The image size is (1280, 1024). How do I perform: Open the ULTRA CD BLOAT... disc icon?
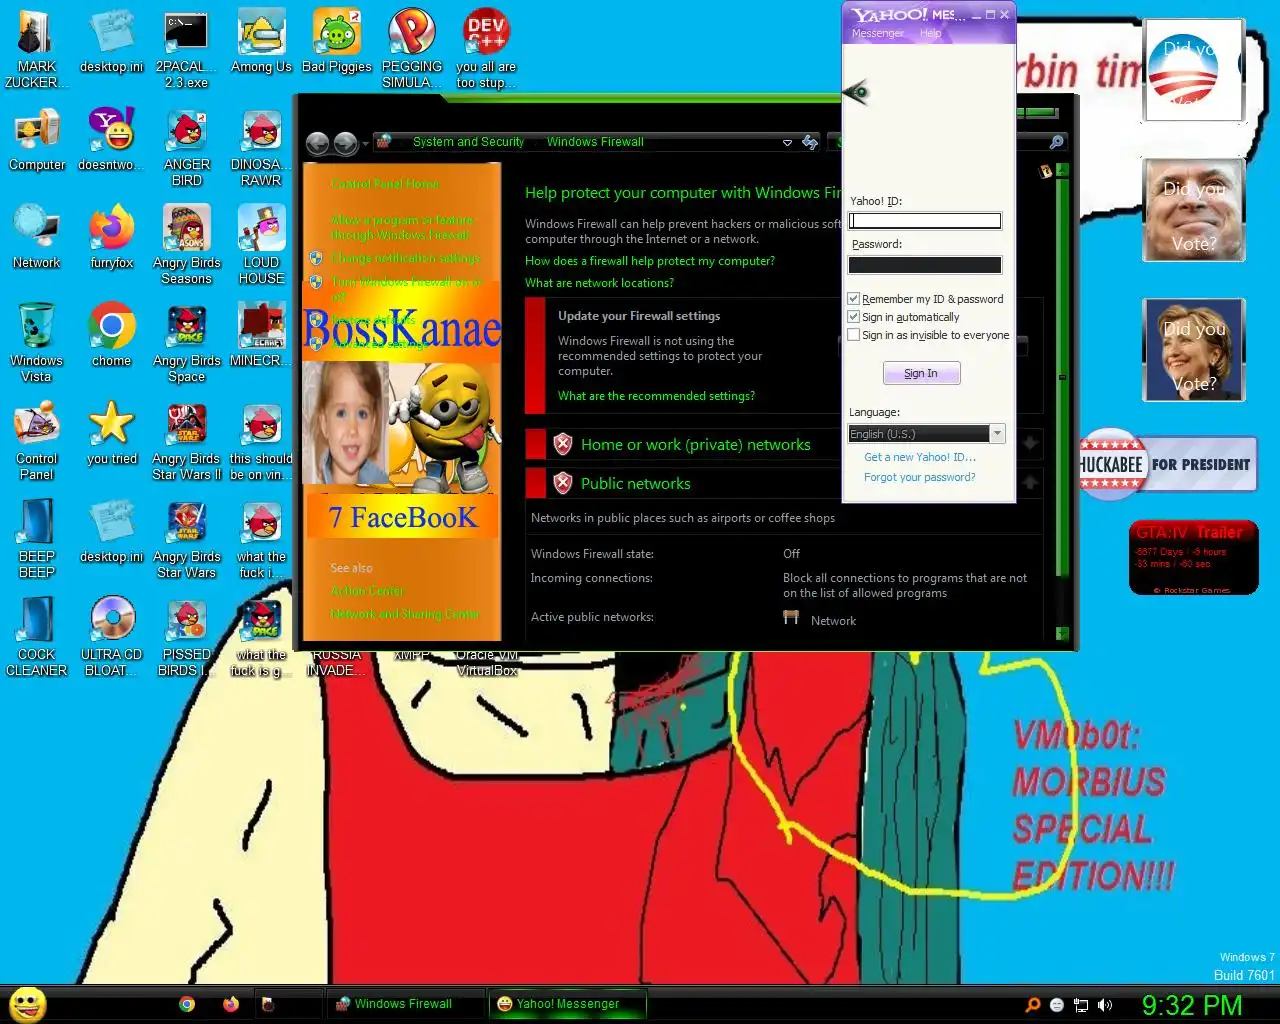(x=111, y=636)
